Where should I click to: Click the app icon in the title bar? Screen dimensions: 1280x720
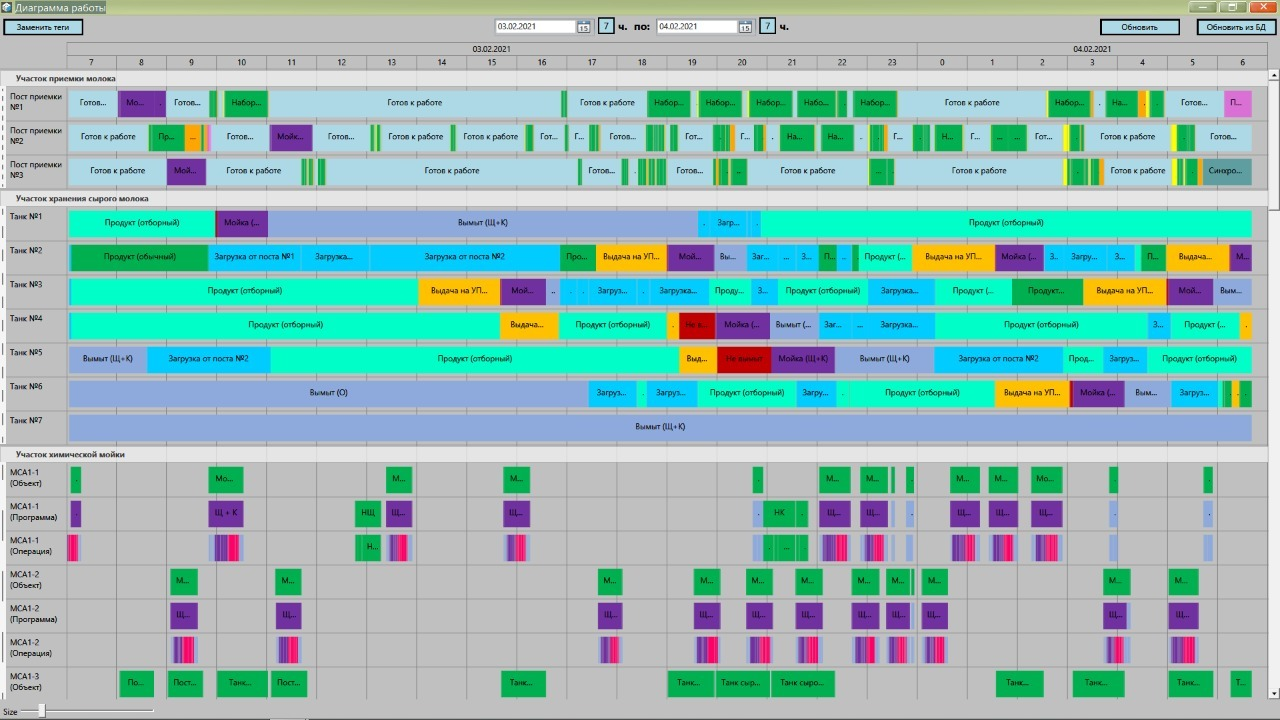(x=7, y=7)
